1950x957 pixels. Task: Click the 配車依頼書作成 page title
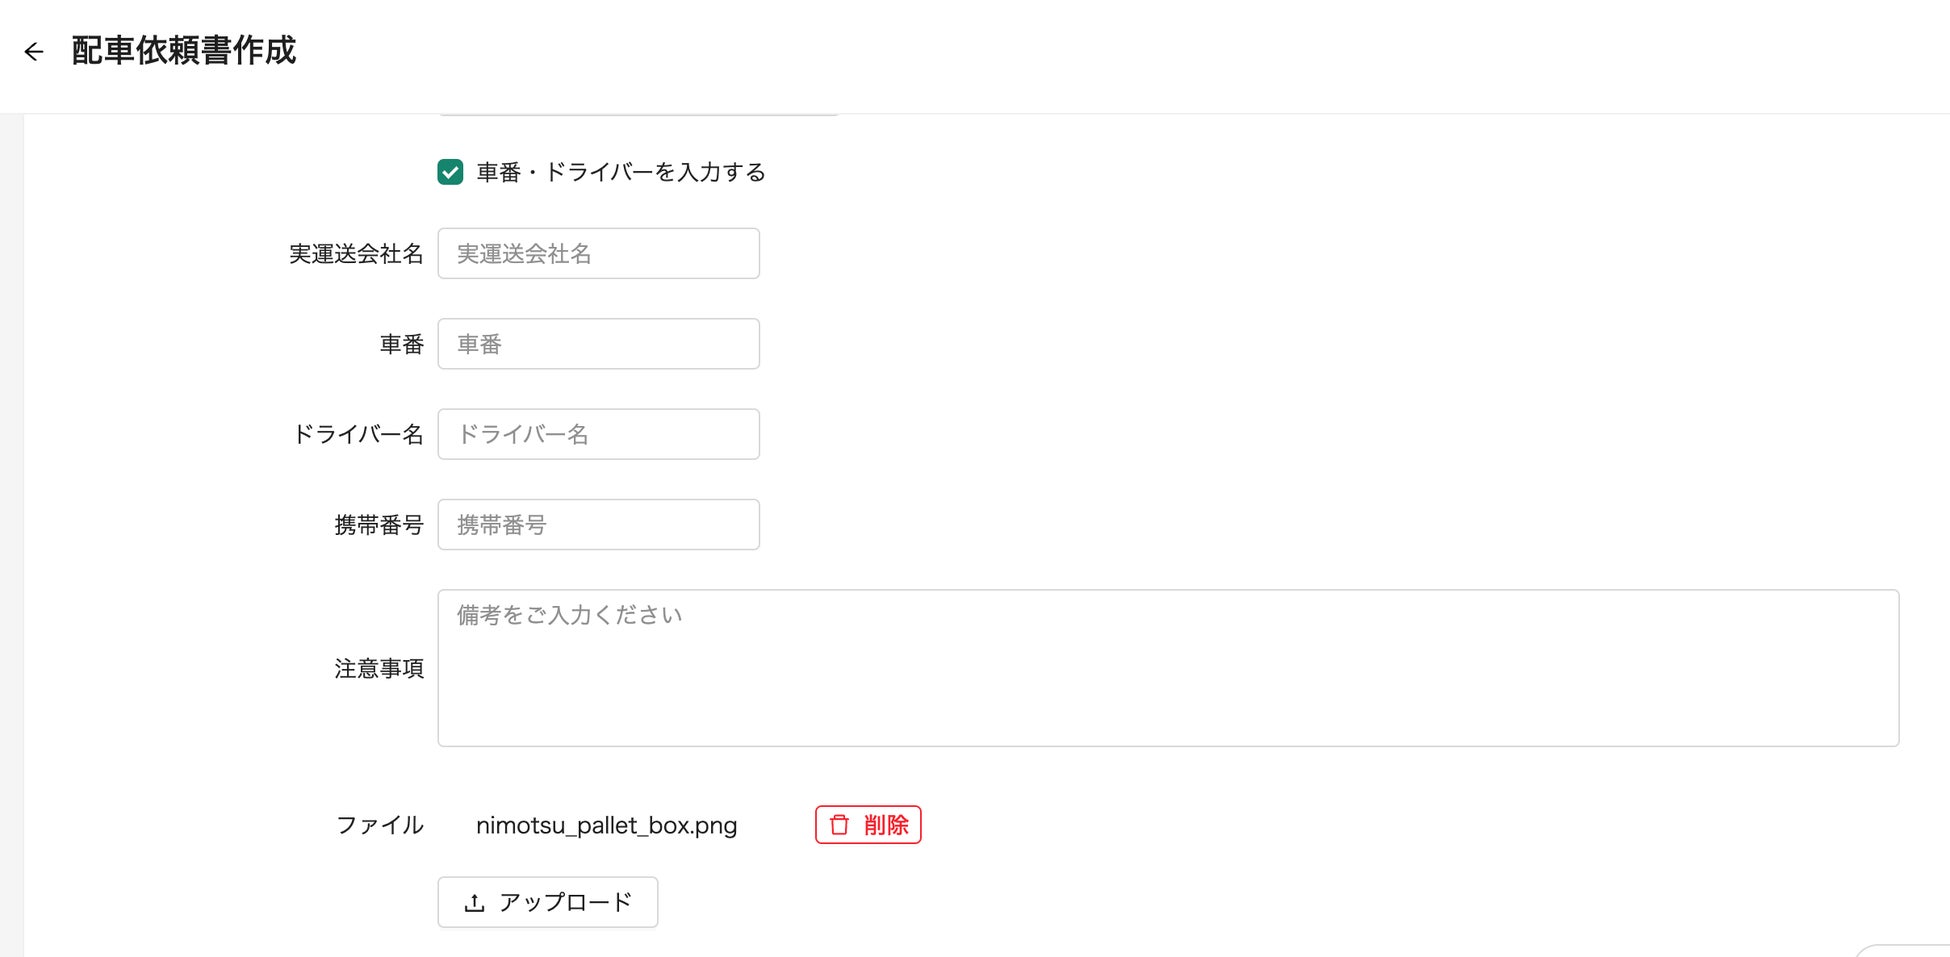click(x=184, y=51)
